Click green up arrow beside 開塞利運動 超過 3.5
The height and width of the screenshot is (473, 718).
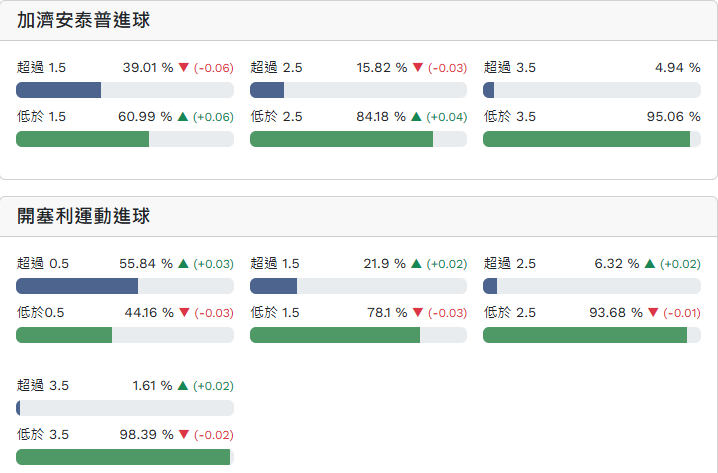183,386
